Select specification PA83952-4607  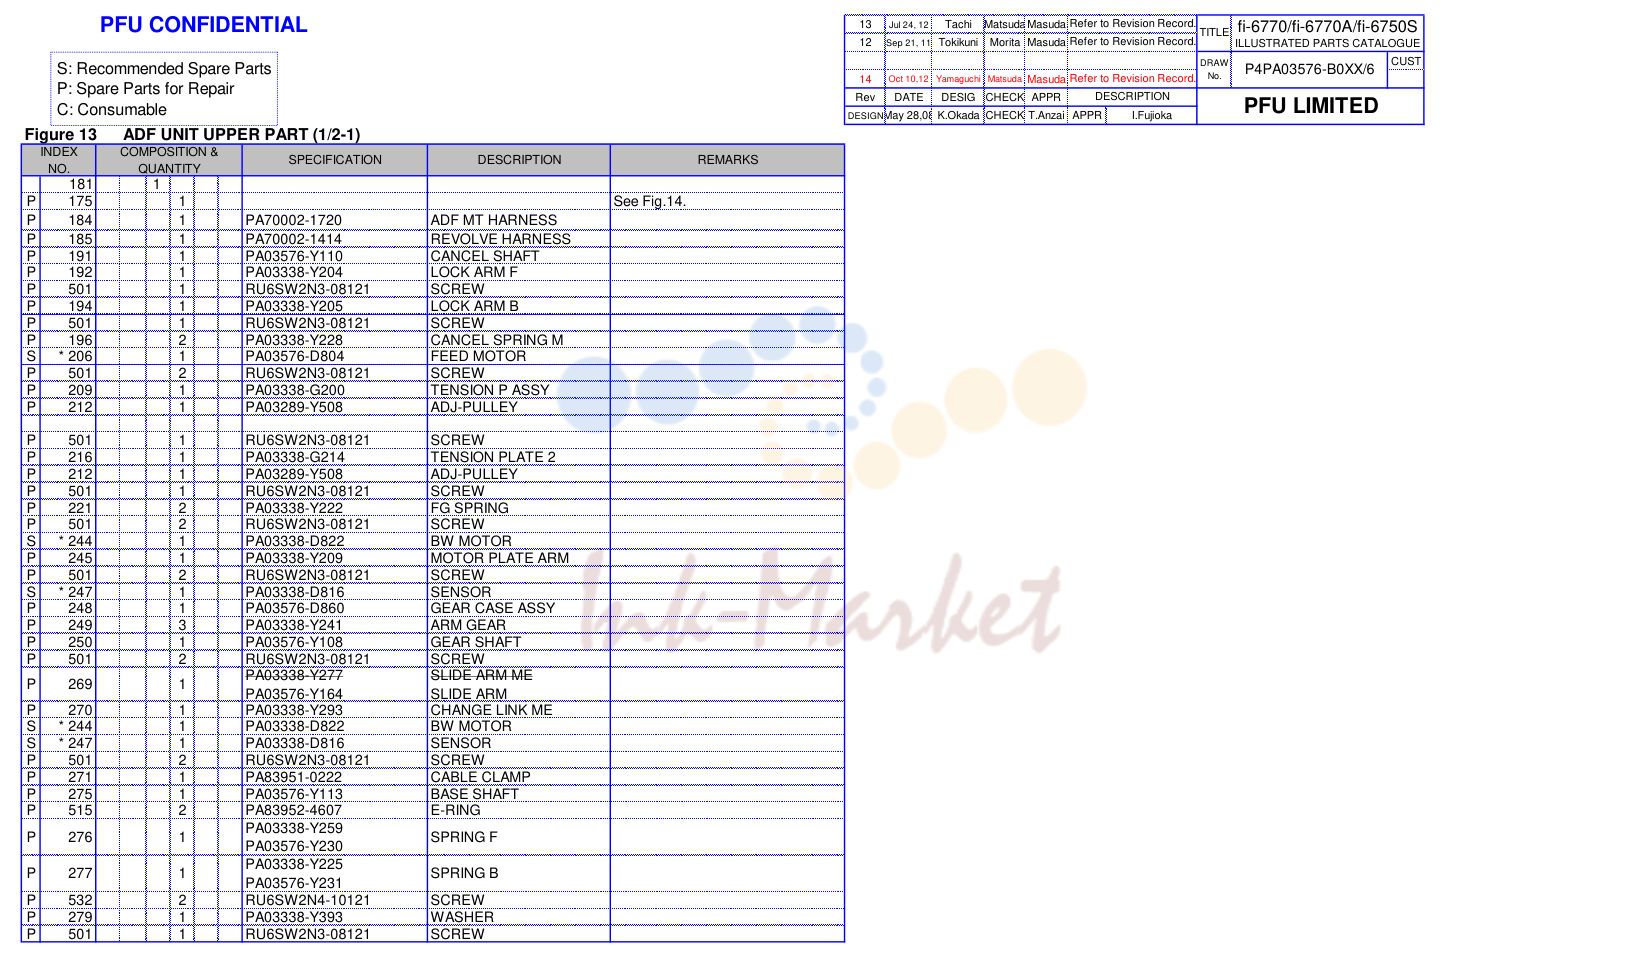pos(294,810)
